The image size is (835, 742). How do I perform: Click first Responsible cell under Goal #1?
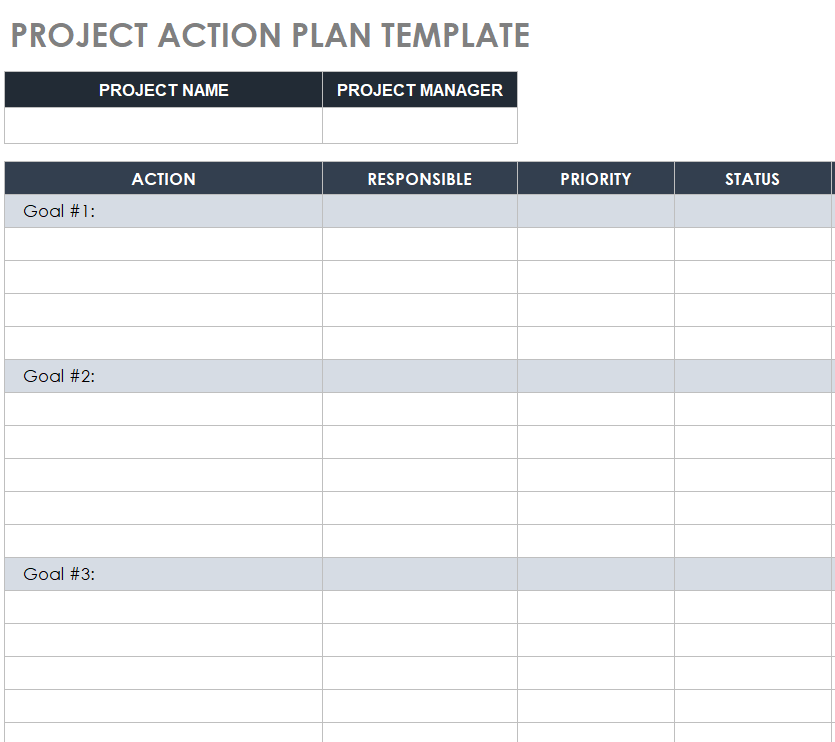(x=419, y=244)
